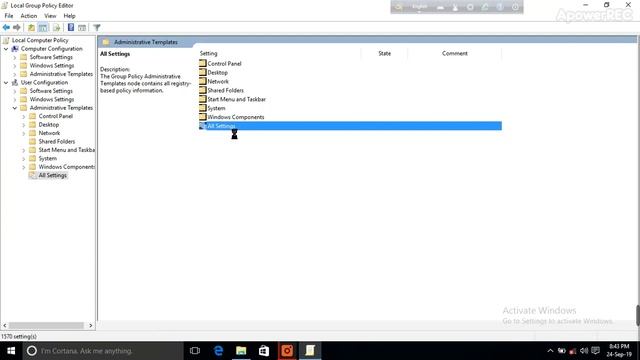Open the ApowerREC recorder taskbar icon
The width and height of the screenshot is (640, 360).
click(x=287, y=351)
